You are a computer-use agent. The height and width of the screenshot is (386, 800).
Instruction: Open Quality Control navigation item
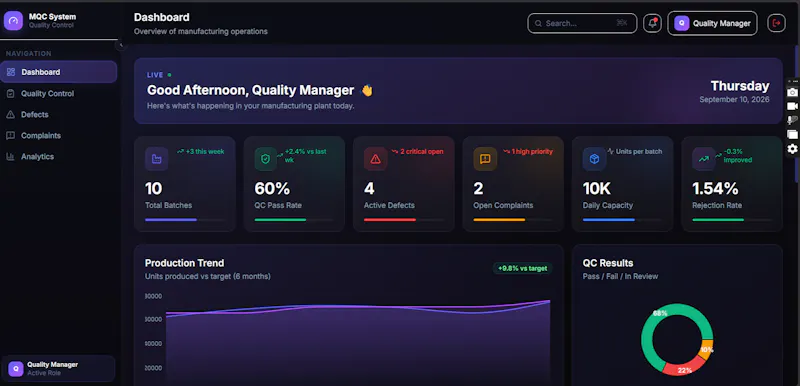coord(59,93)
